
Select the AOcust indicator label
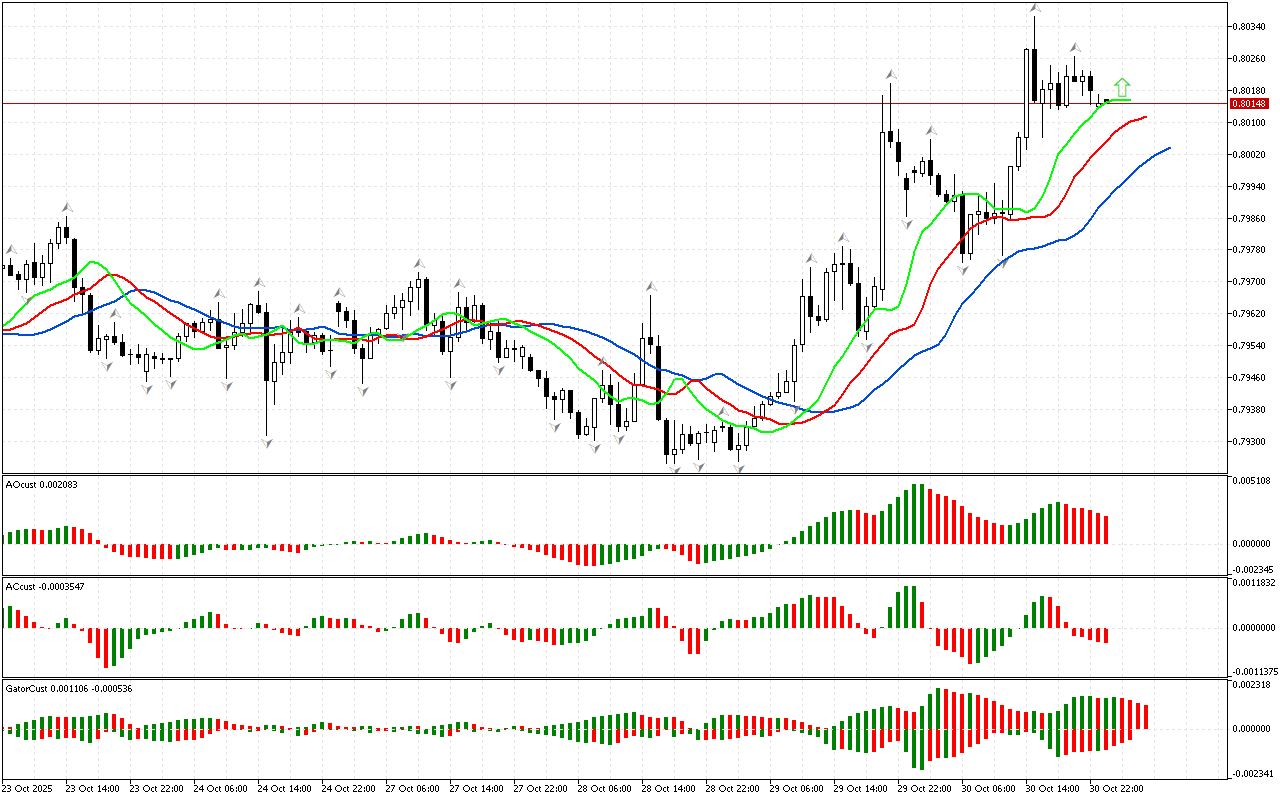(41, 485)
